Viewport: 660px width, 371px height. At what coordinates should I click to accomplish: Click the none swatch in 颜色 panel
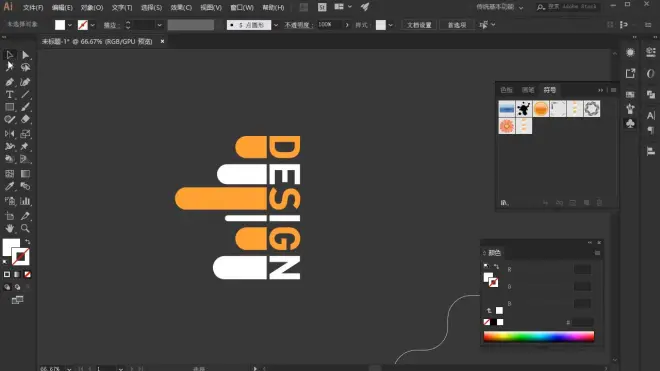tap(487, 322)
